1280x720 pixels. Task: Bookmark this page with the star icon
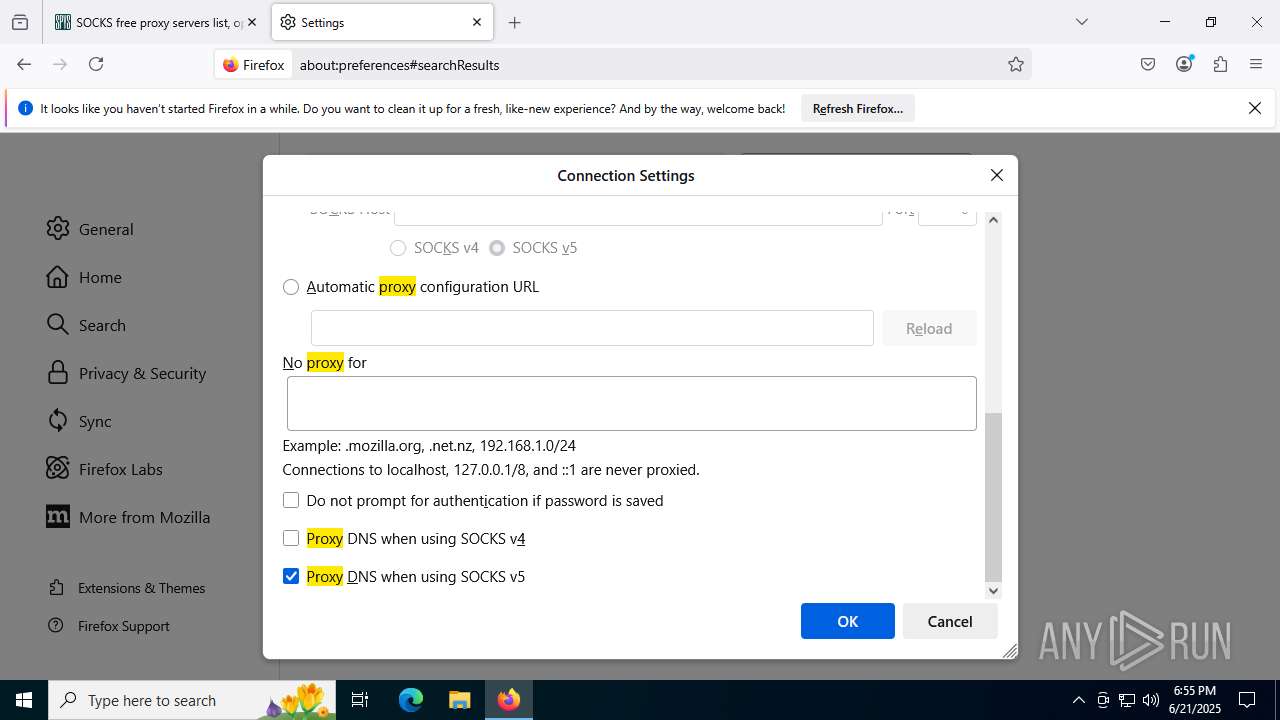(x=1016, y=64)
